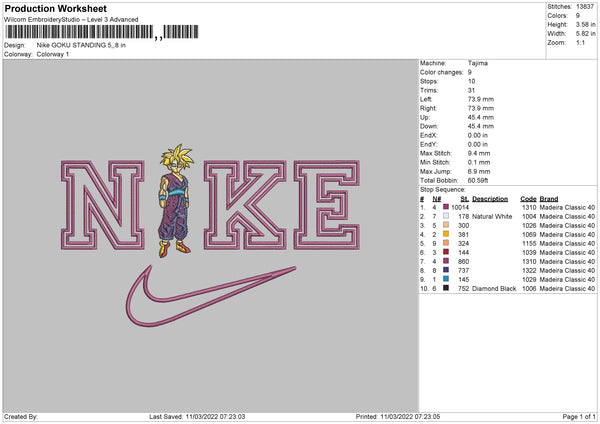600x424 pixels.
Task: Click the Max Stitch value 9.4 mm
Action: (479, 153)
